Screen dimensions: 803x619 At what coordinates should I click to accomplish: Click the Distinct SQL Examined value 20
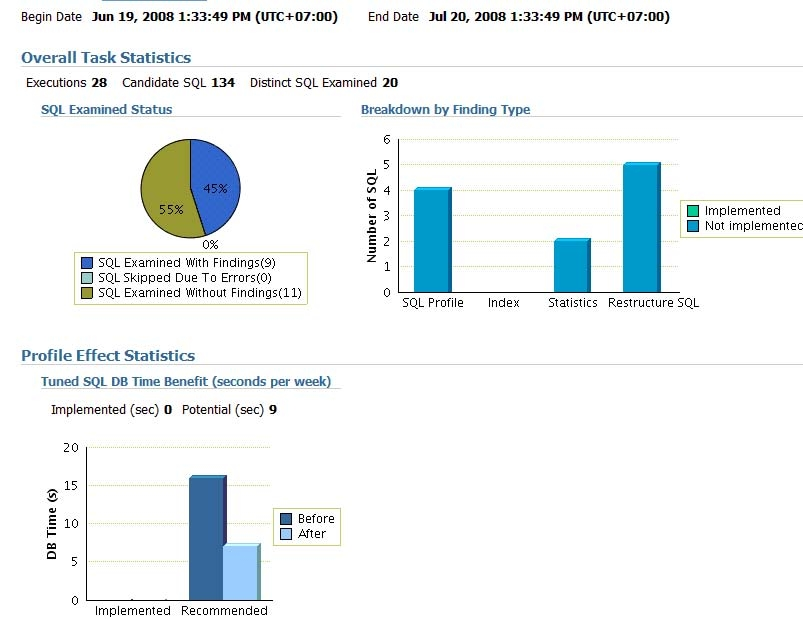pyautogui.click(x=390, y=82)
